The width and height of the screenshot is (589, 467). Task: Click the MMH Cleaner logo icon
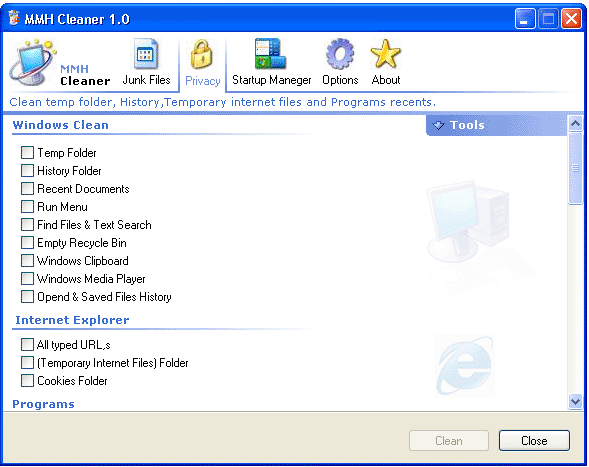[33, 61]
